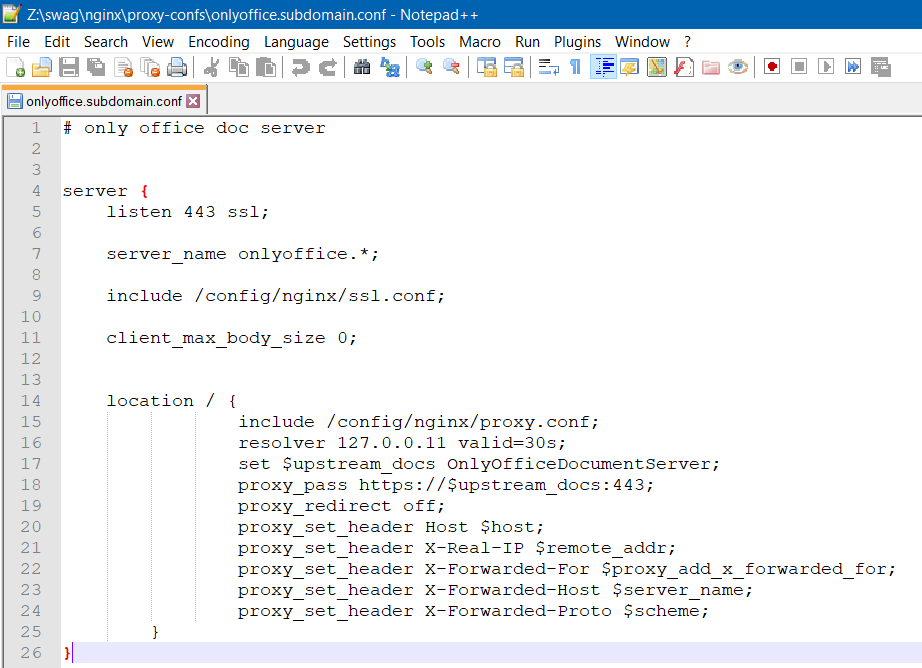
Task: Toggle synchronize vertical scrolling
Action: point(486,67)
